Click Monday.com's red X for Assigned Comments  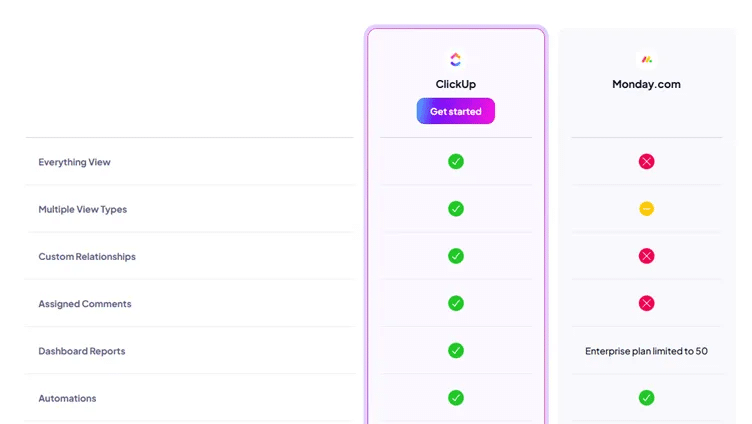[646, 303]
